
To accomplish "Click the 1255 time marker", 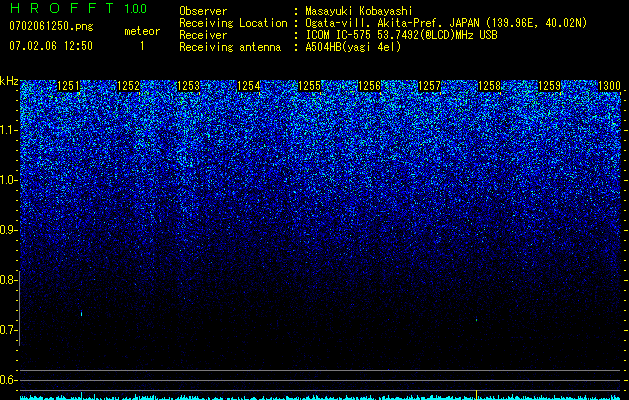I will (x=309, y=86).
